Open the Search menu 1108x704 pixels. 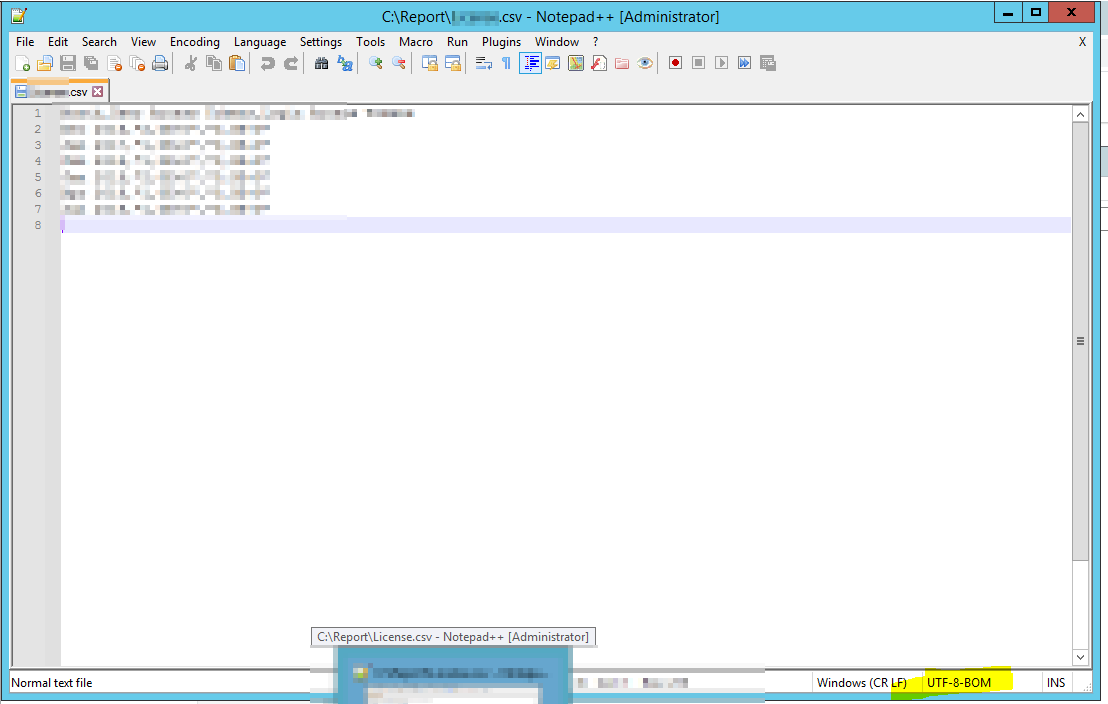pyautogui.click(x=99, y=42)
